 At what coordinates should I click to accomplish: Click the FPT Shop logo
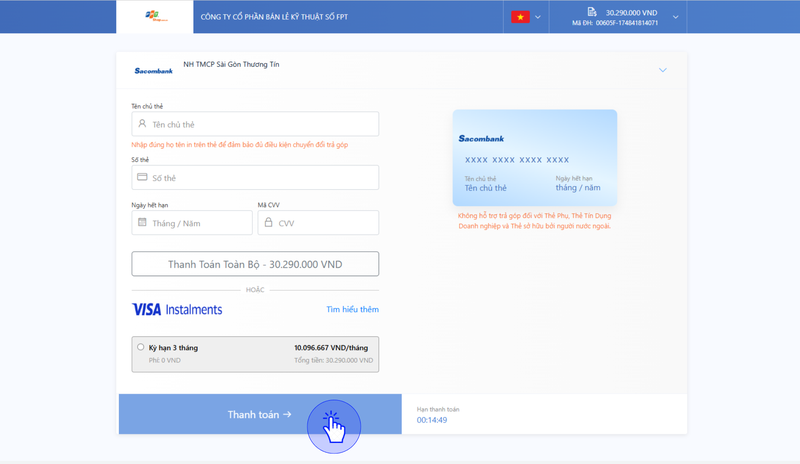(156, 16)
